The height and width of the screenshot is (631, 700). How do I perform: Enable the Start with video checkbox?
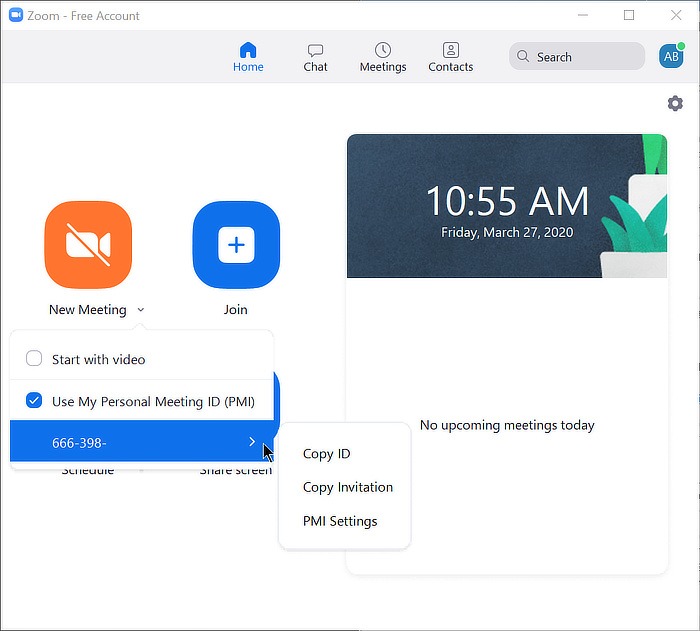[x=34, y=359]
